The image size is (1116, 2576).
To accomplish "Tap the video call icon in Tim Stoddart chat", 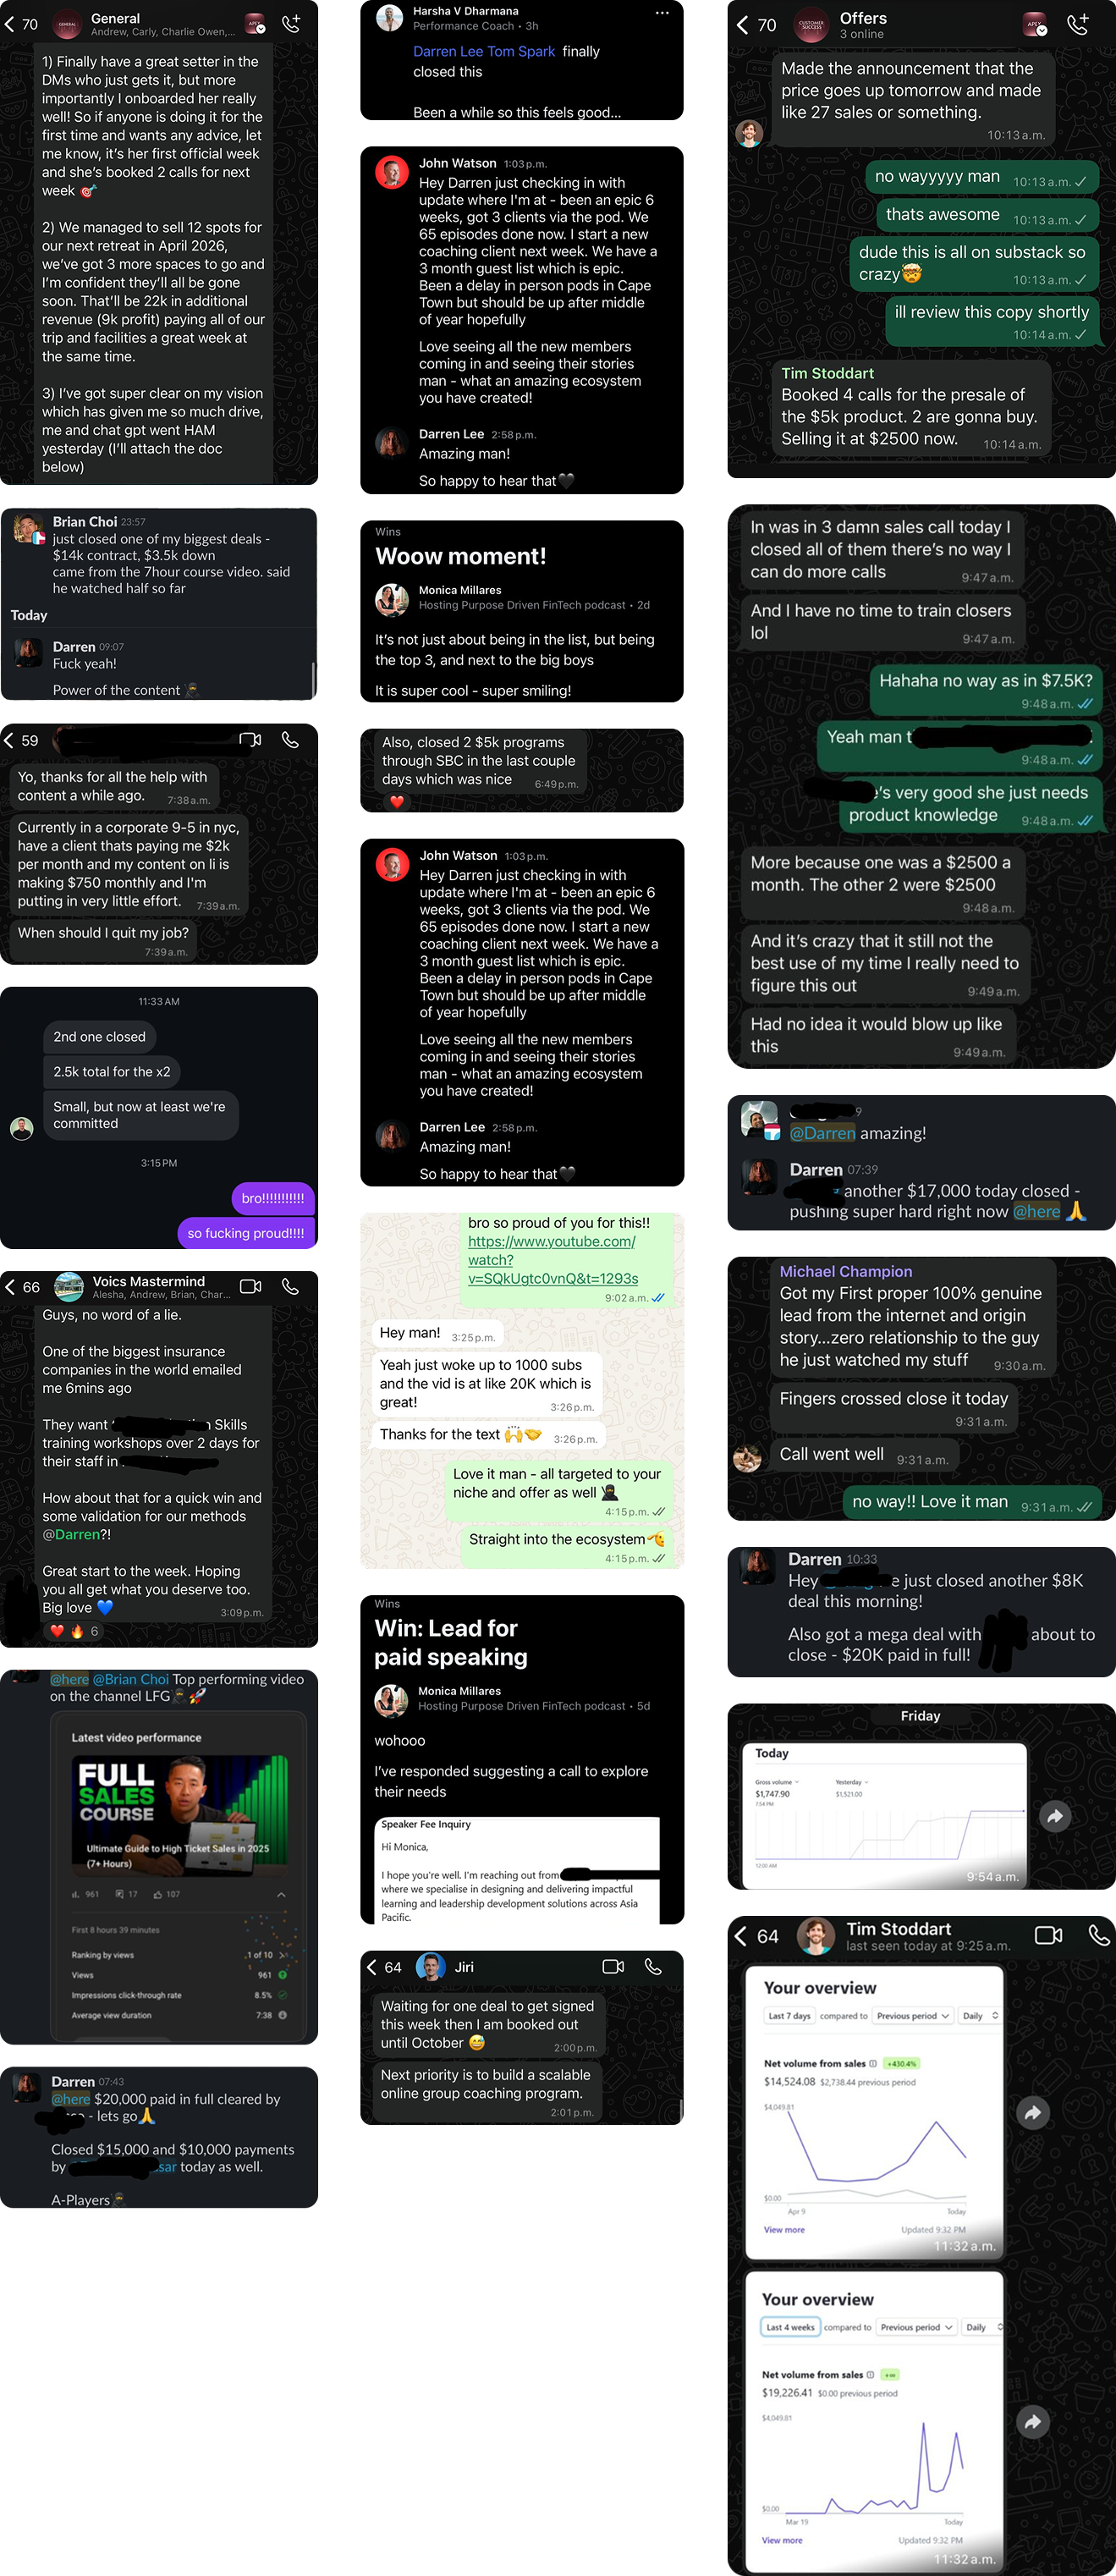I will pos(1048,1935).
